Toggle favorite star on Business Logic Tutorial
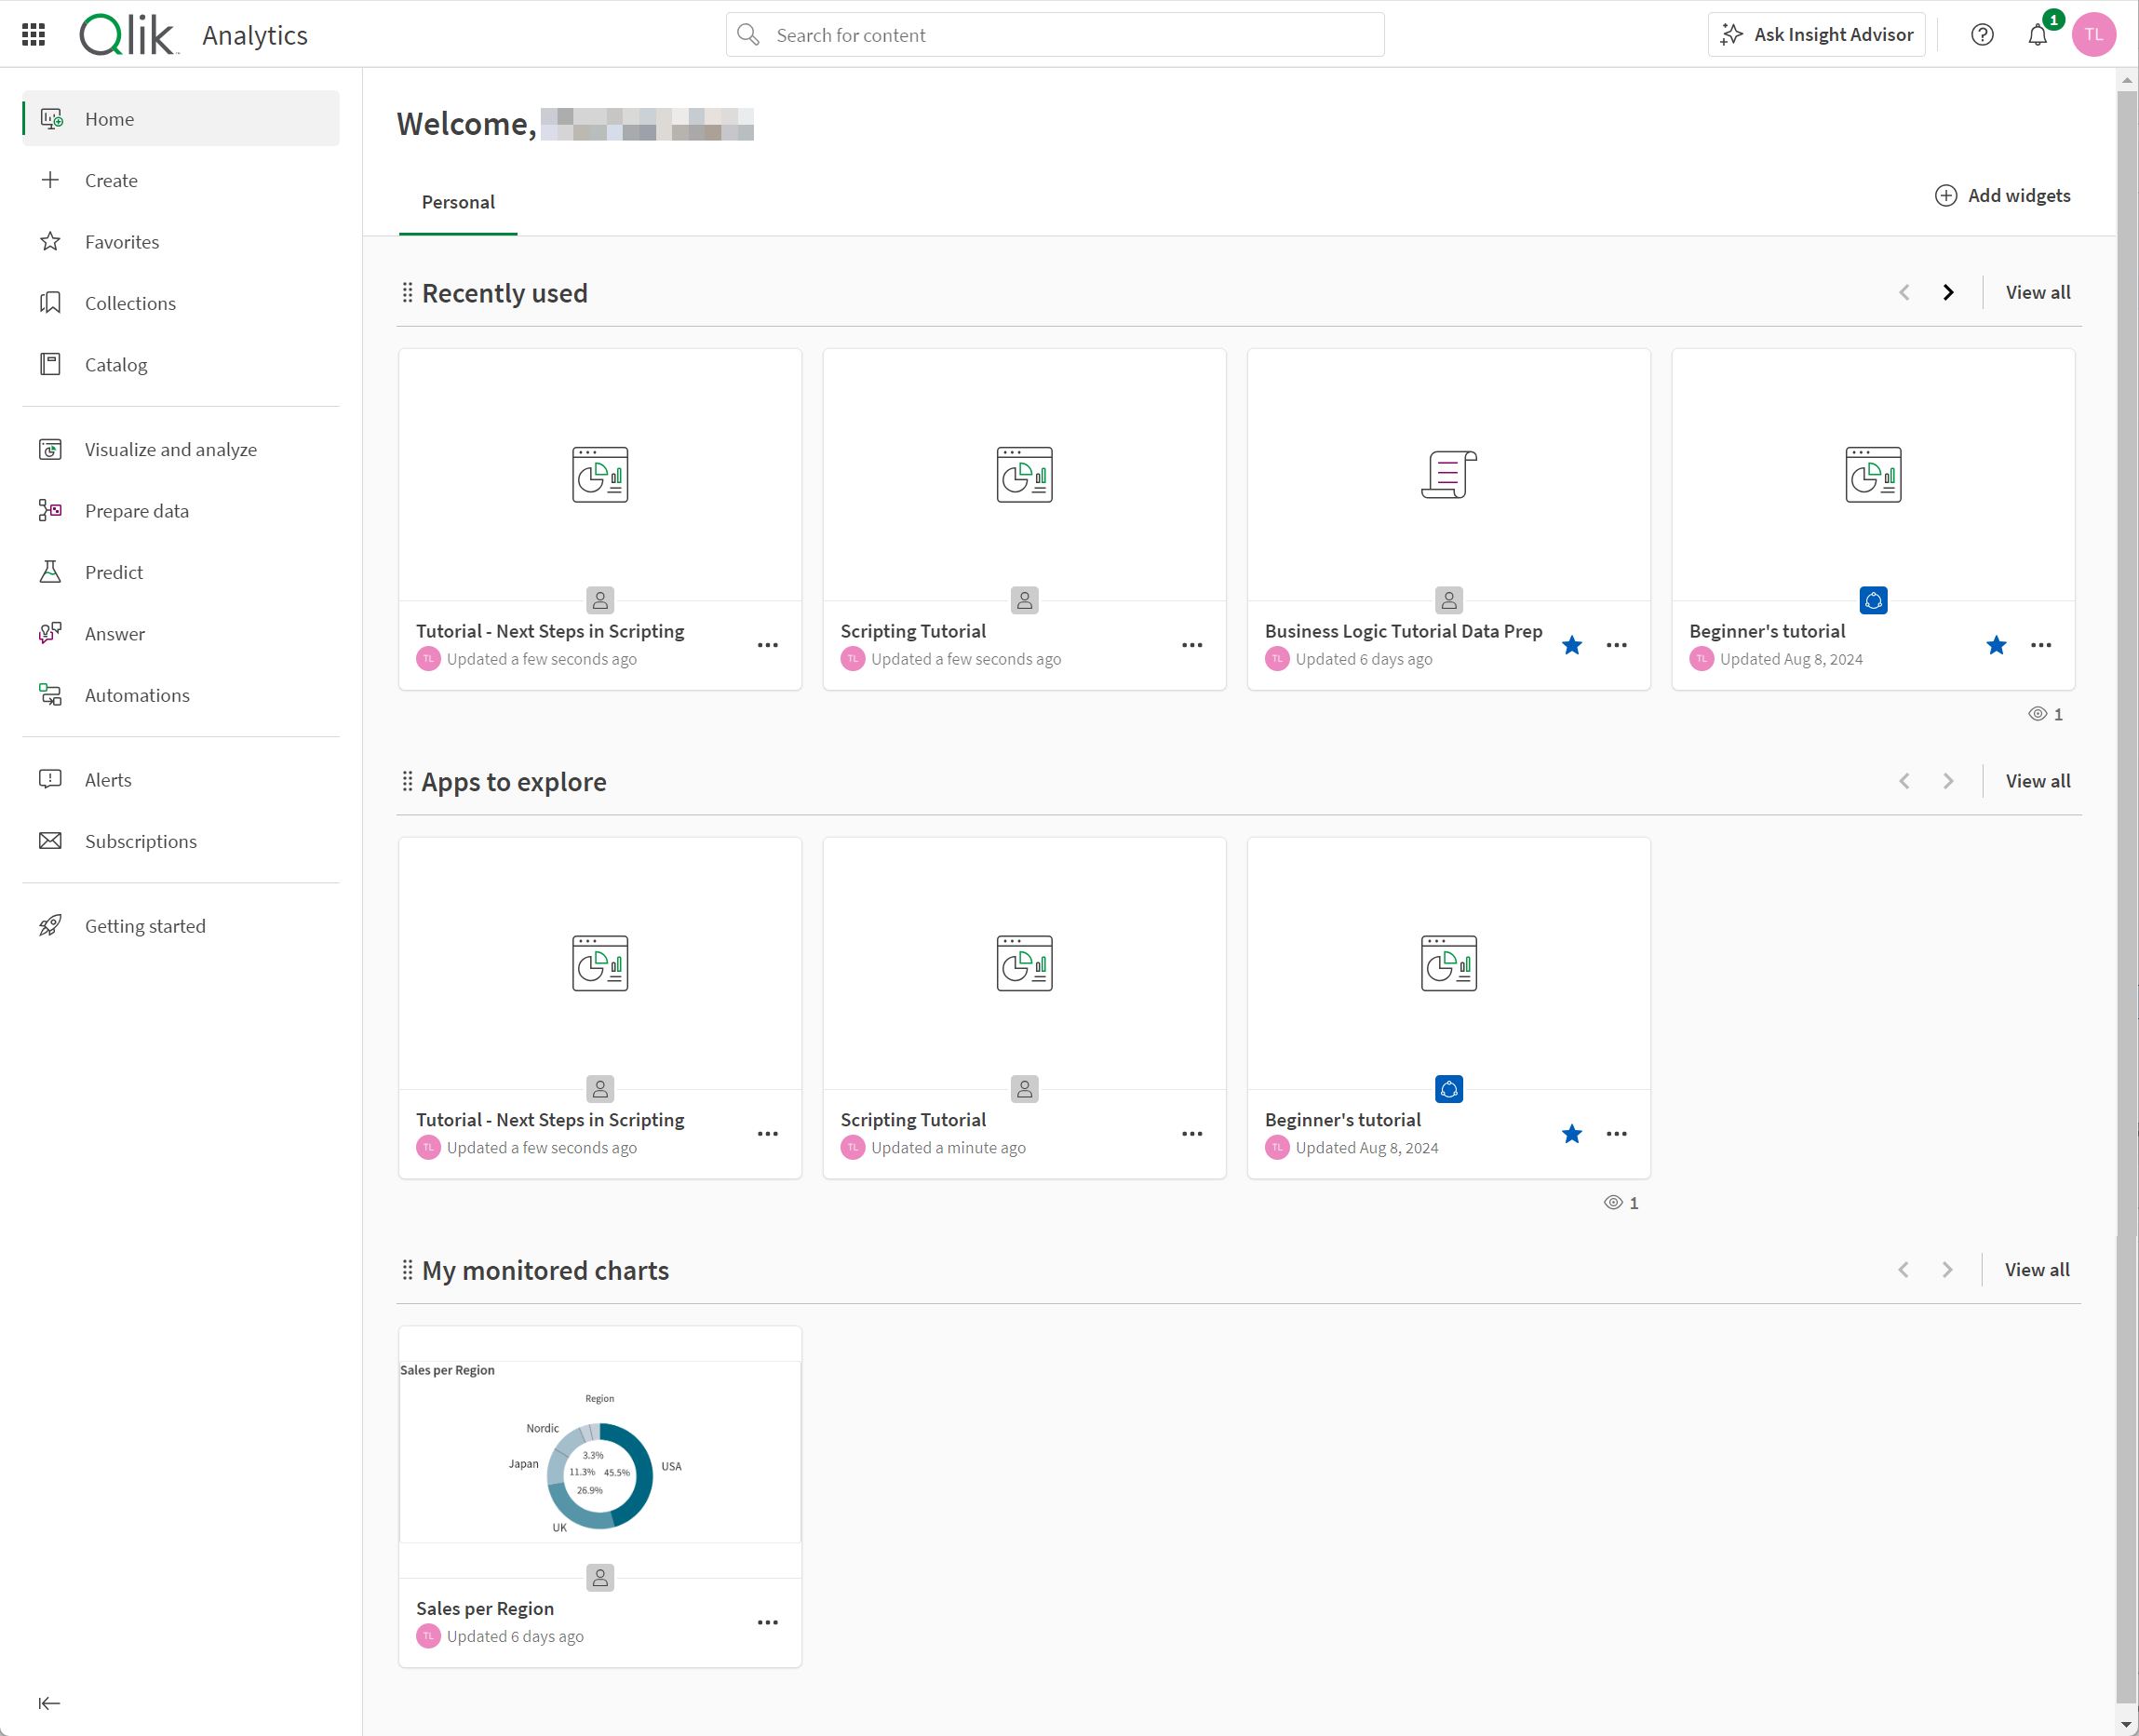 pos(1572,645)
